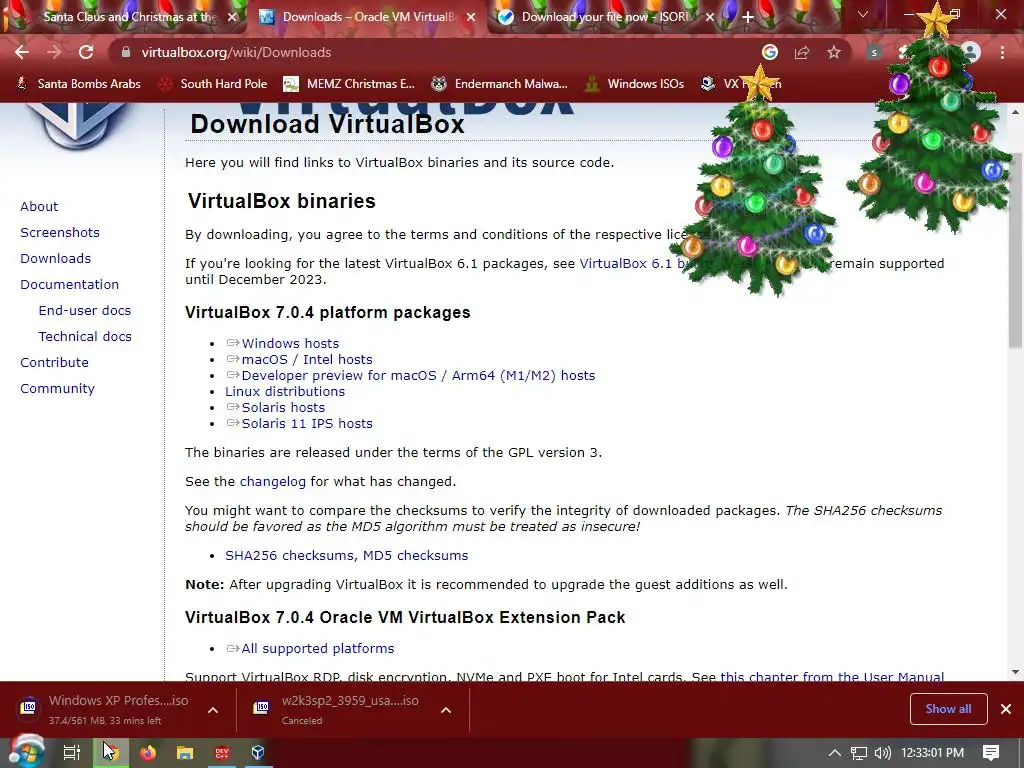Open the Endermanch Malwa... bookmark
1024x768 pixels.
[500, 84]
